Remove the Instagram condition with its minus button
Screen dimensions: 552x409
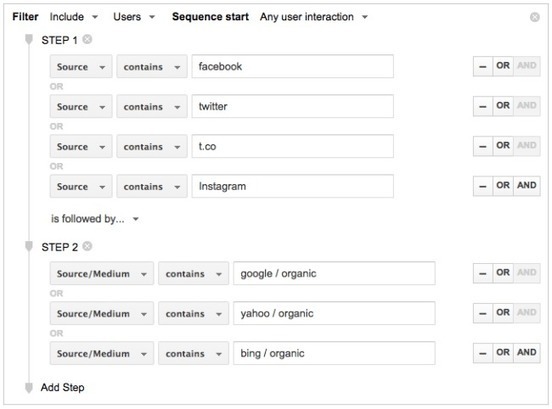tap(483, 186)
